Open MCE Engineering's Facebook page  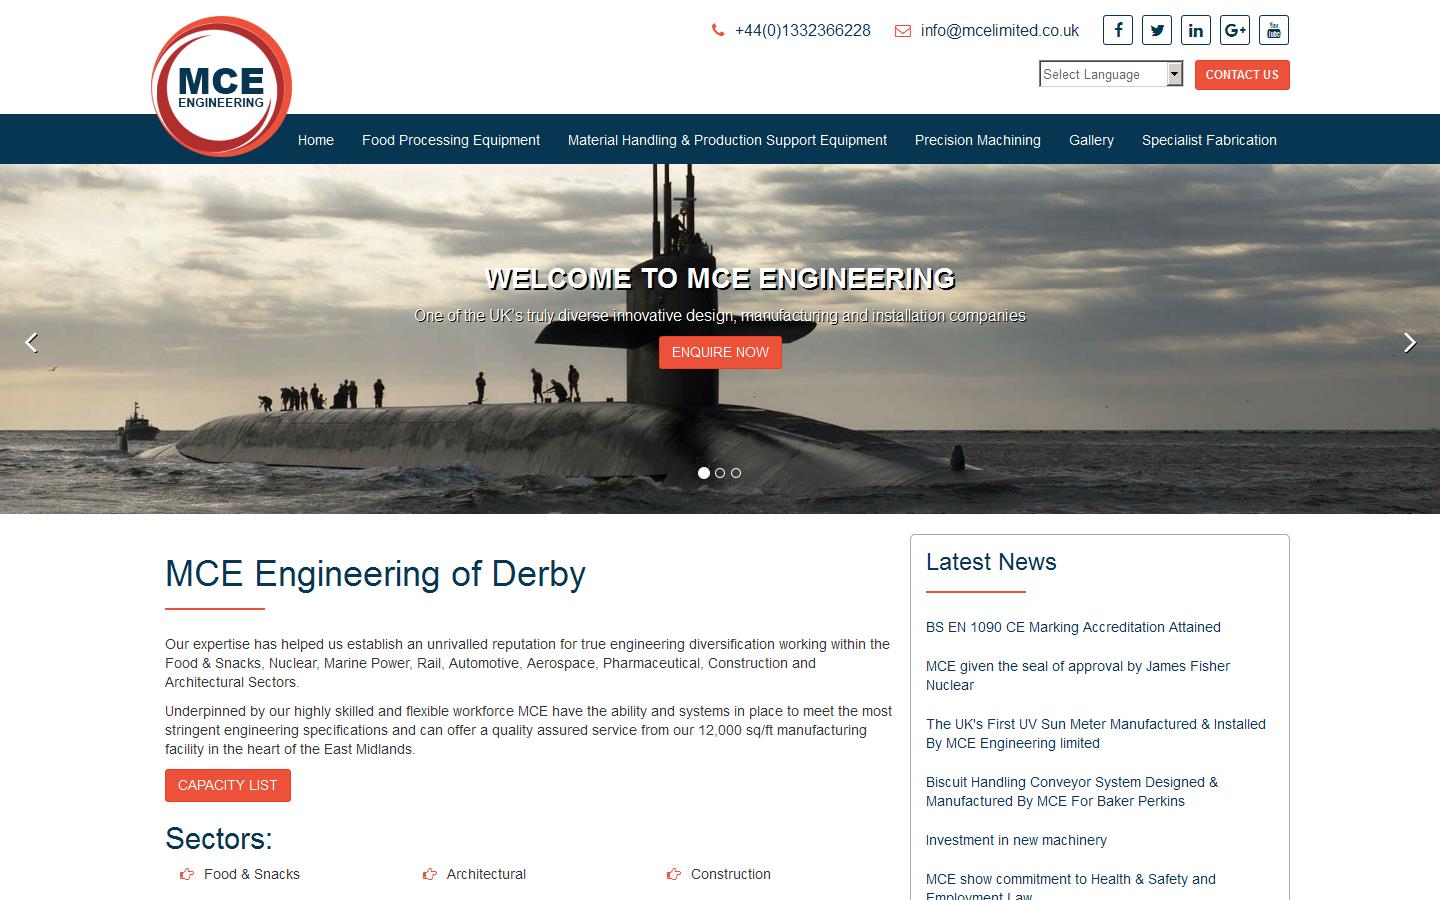pyautogui.click(x=1117, y=30)
